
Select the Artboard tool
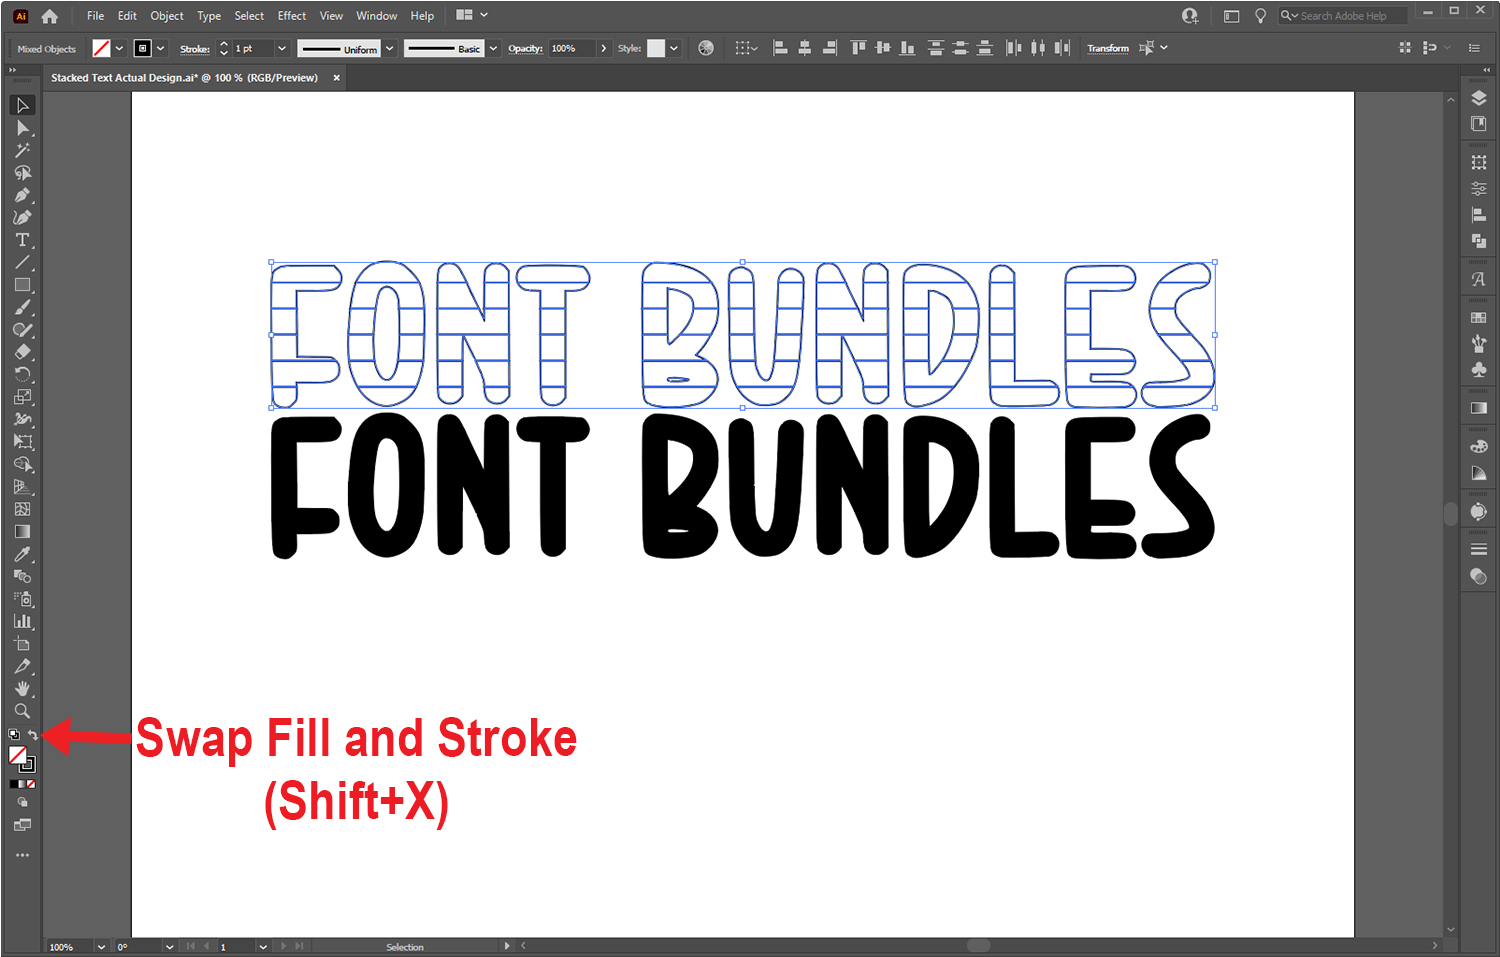[22, 644]
